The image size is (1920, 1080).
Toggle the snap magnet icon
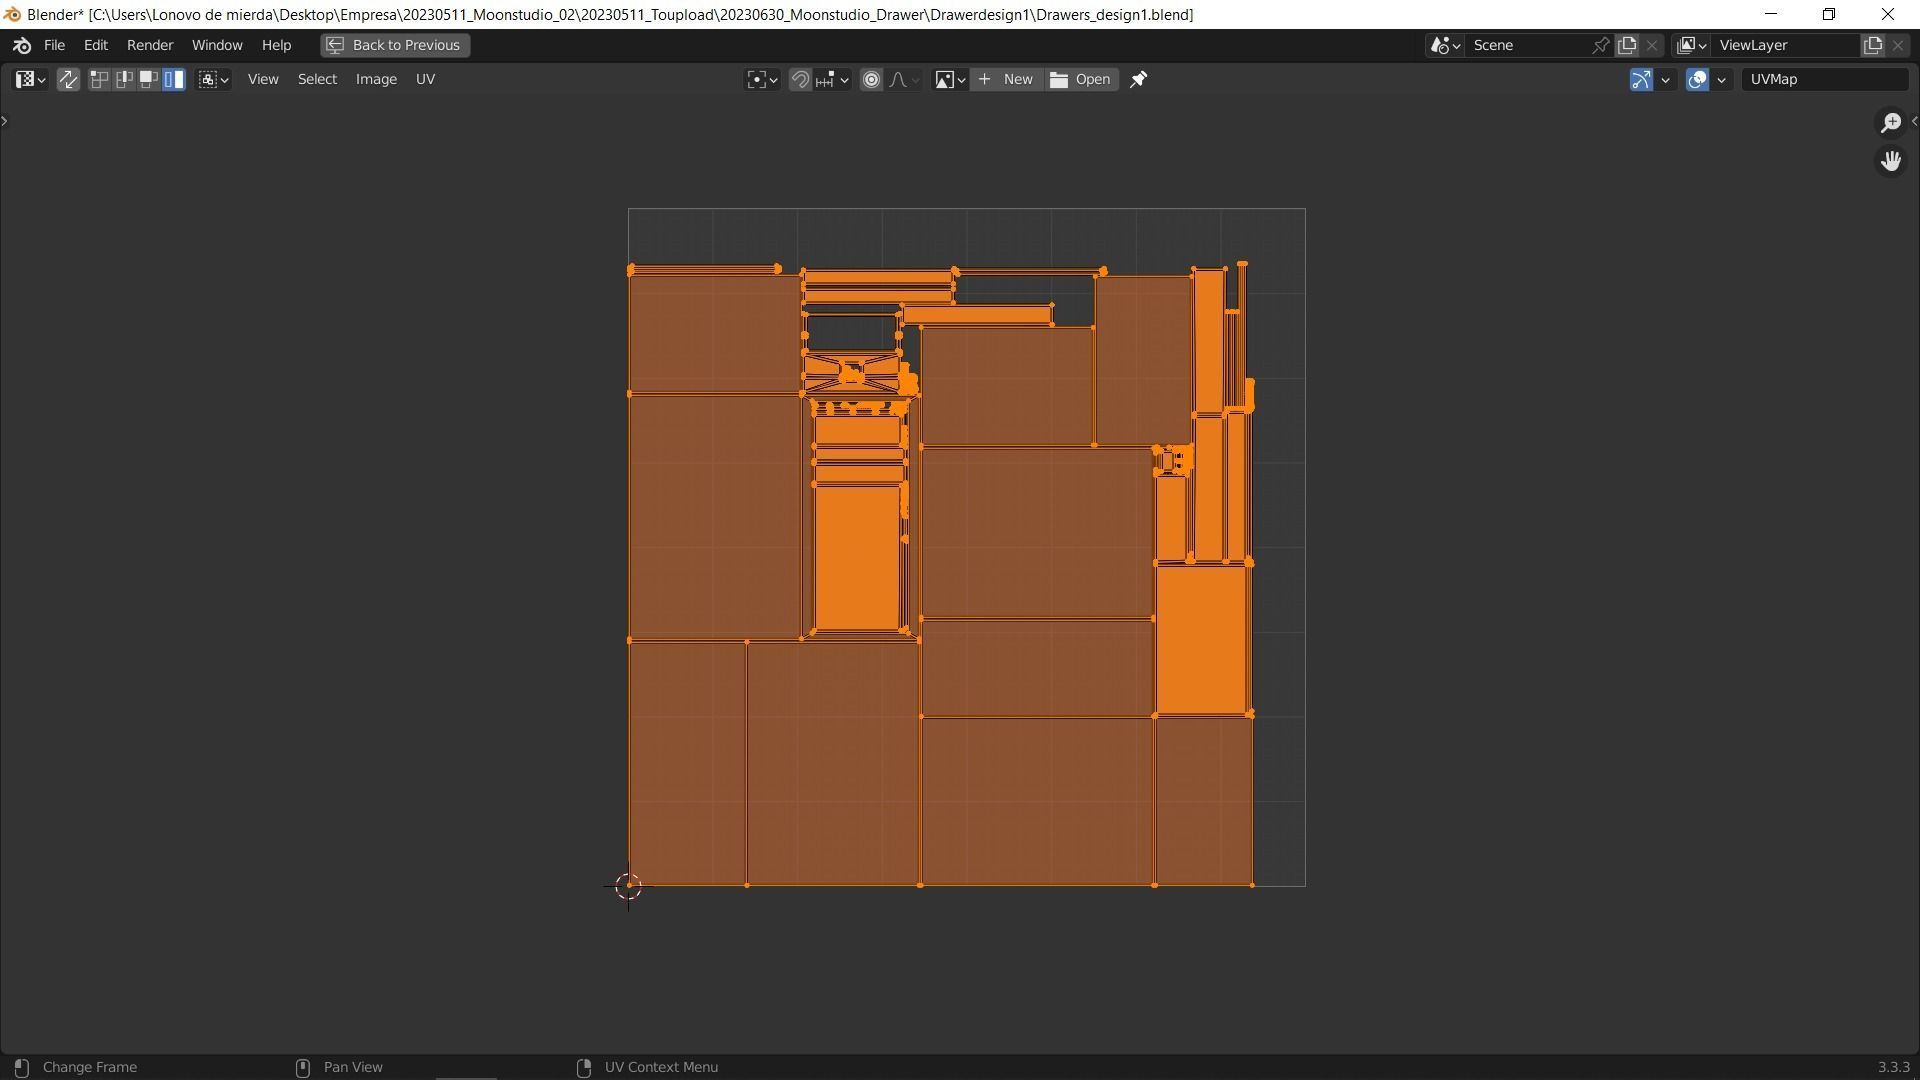800,79
